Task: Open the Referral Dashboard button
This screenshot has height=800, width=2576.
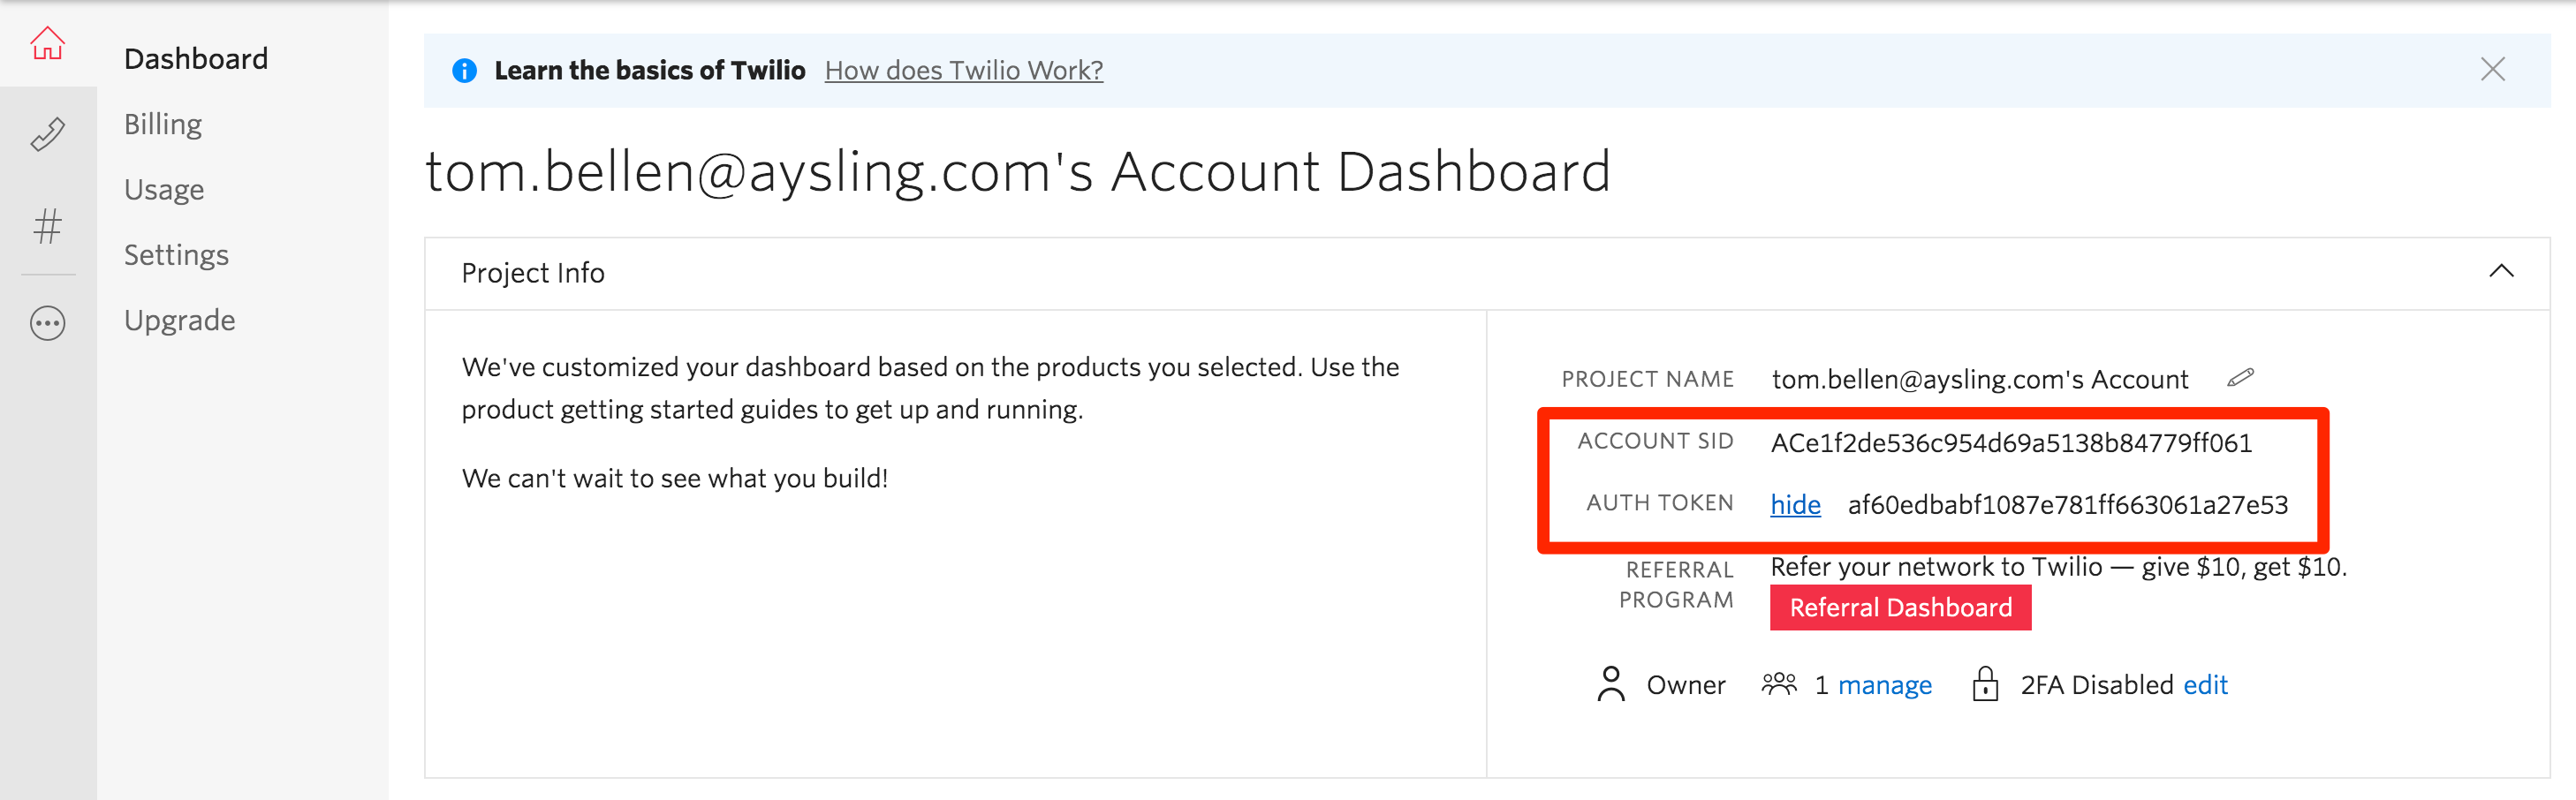Action: [1900, 608]
